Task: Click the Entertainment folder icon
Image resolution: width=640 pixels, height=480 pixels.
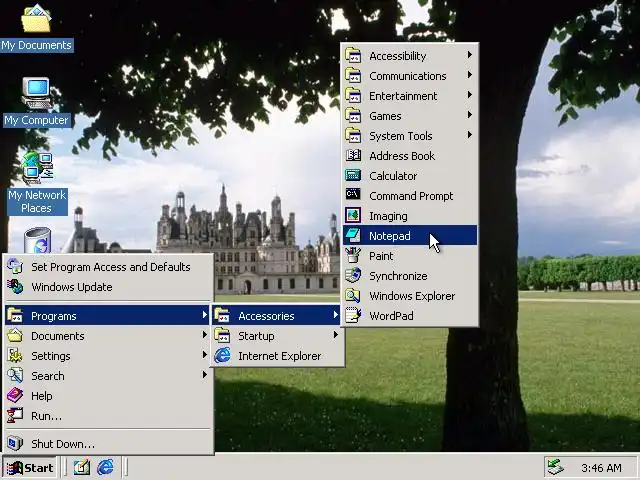Action: 353,95
